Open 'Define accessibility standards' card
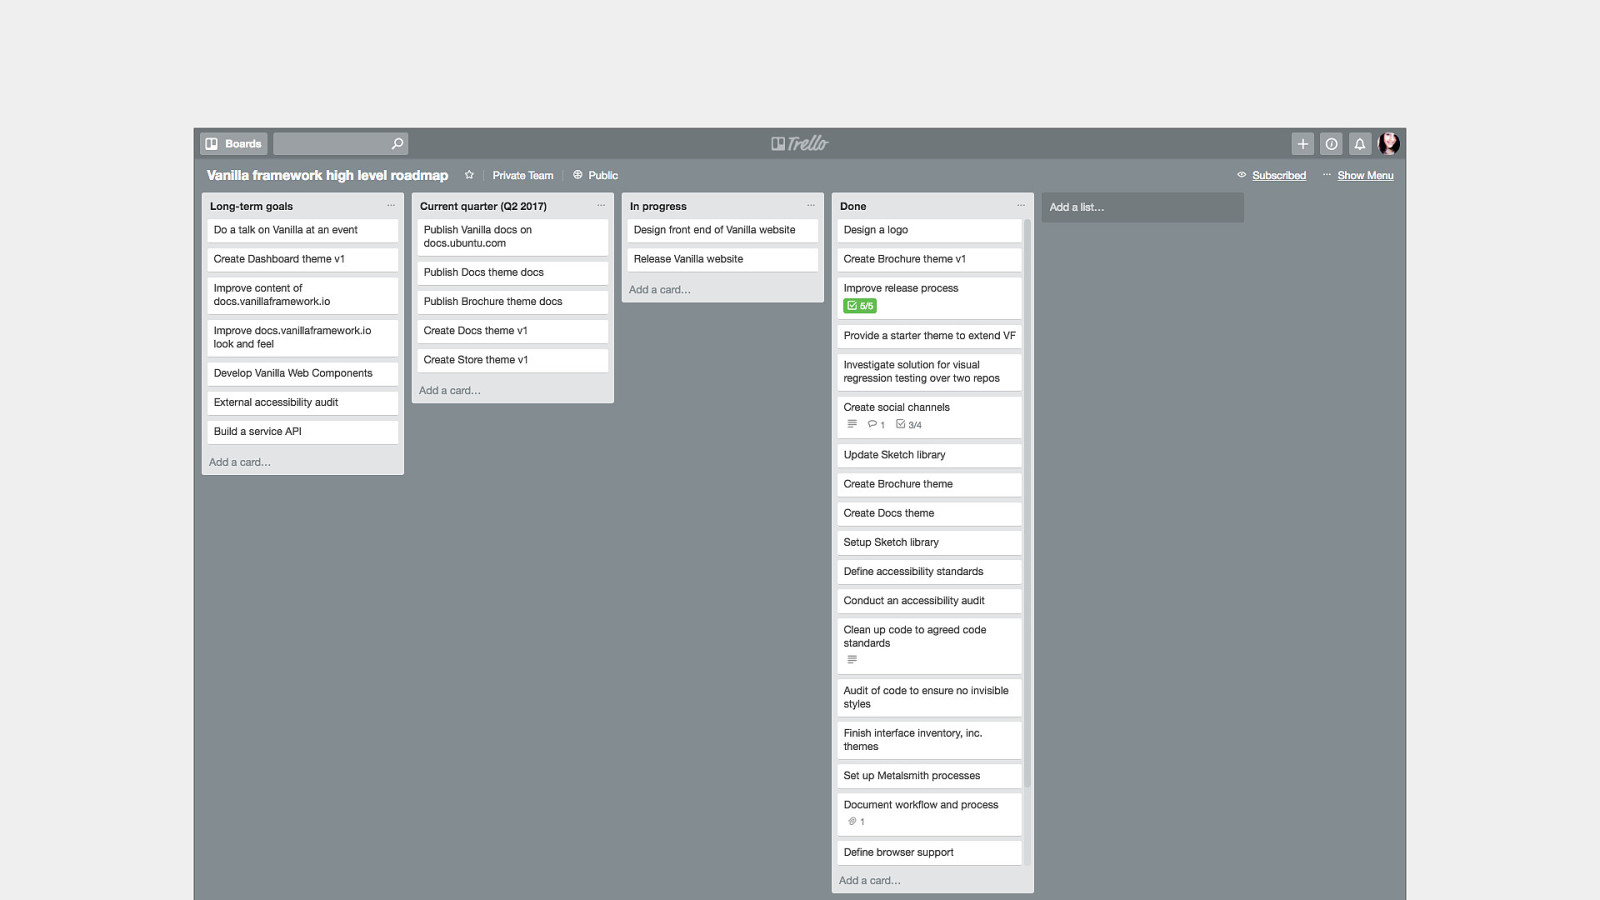1600x900 pixels. click(x=929, y=572)
